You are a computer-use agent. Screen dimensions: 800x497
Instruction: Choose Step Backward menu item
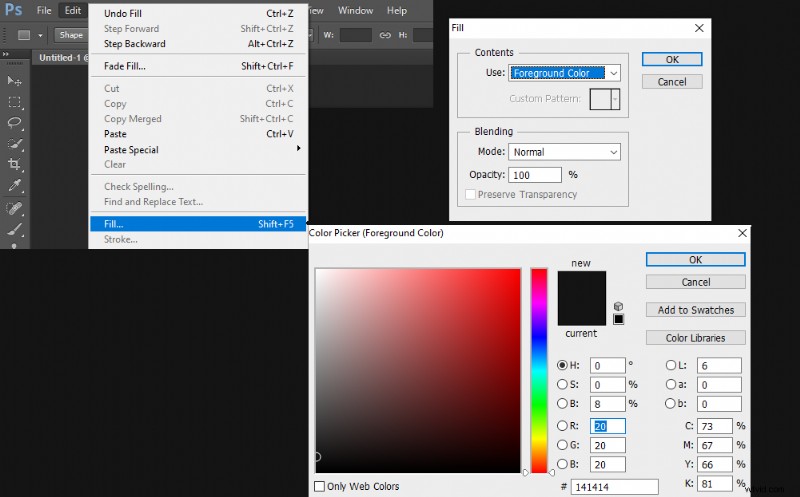pos(198,44)
